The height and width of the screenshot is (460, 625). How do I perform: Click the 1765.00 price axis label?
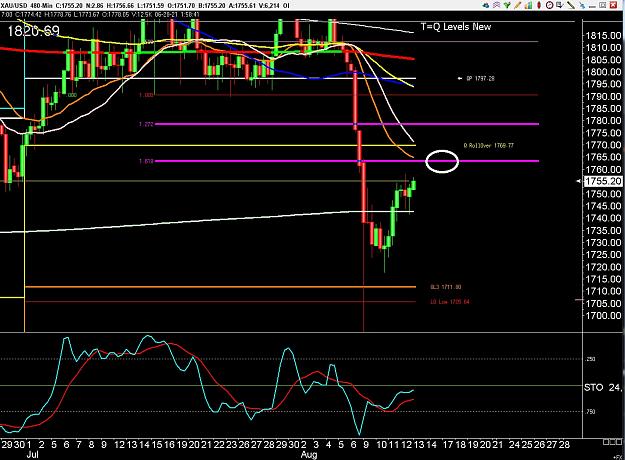(x=603, y=157)
